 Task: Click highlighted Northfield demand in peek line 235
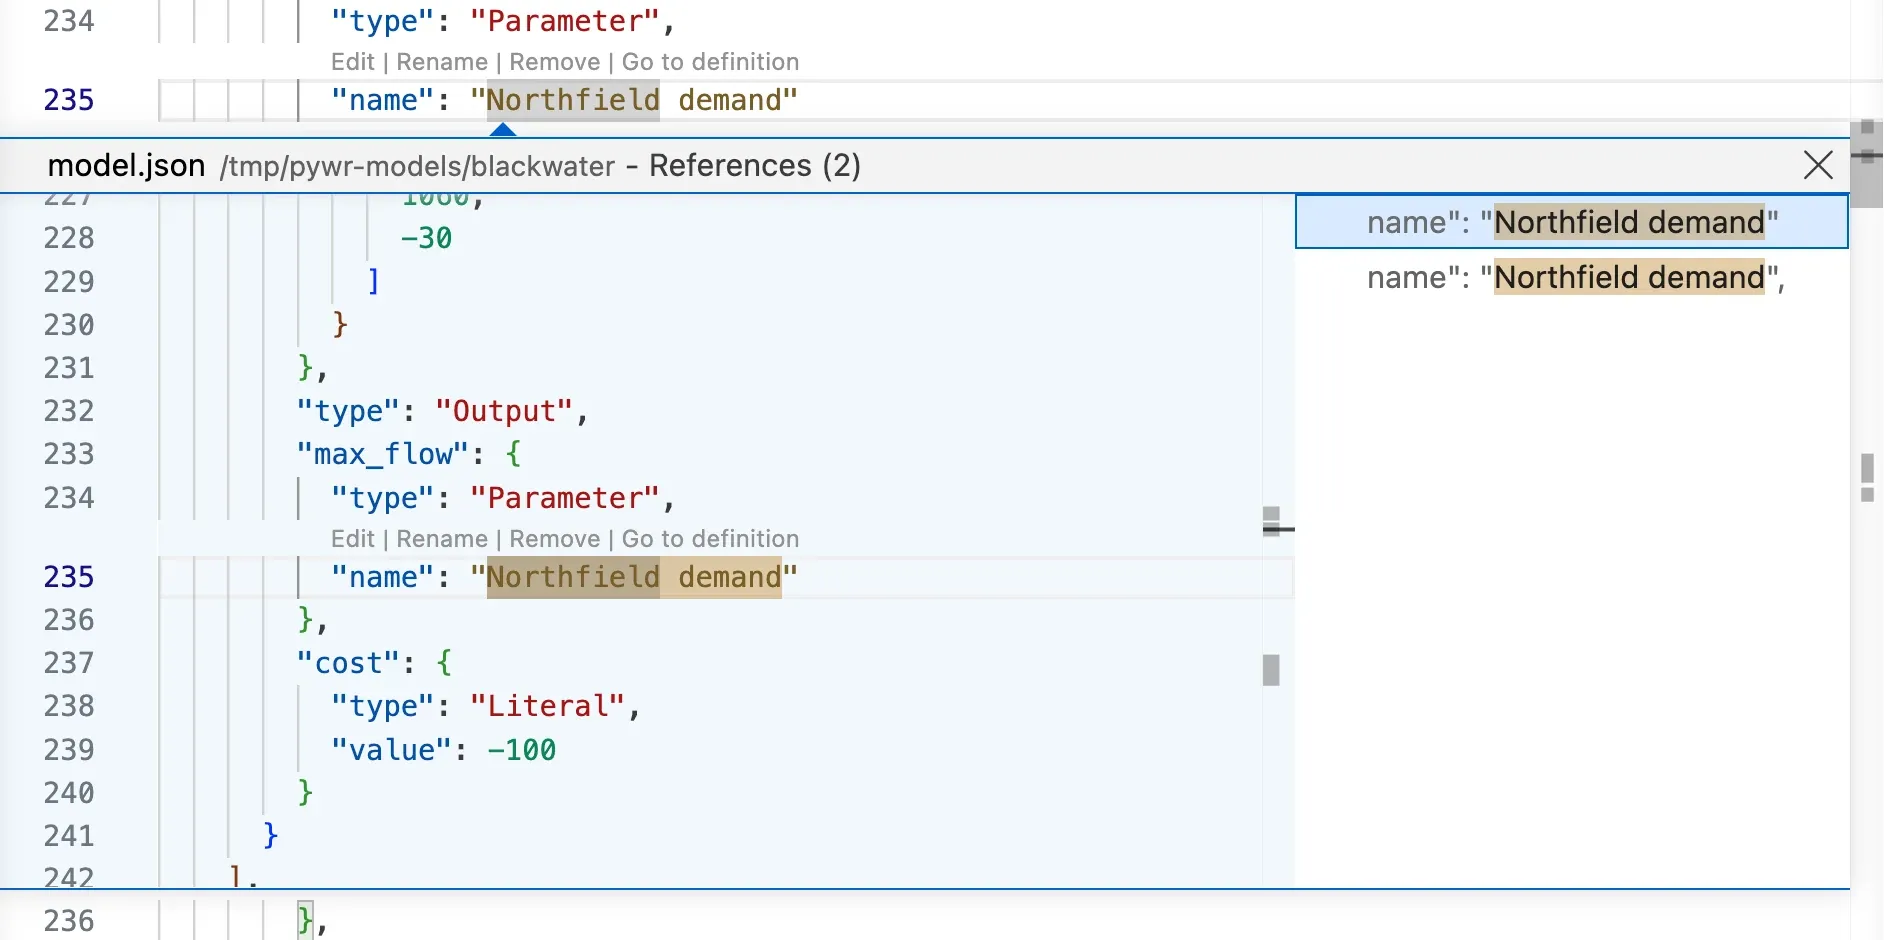[x=634, y=577]
